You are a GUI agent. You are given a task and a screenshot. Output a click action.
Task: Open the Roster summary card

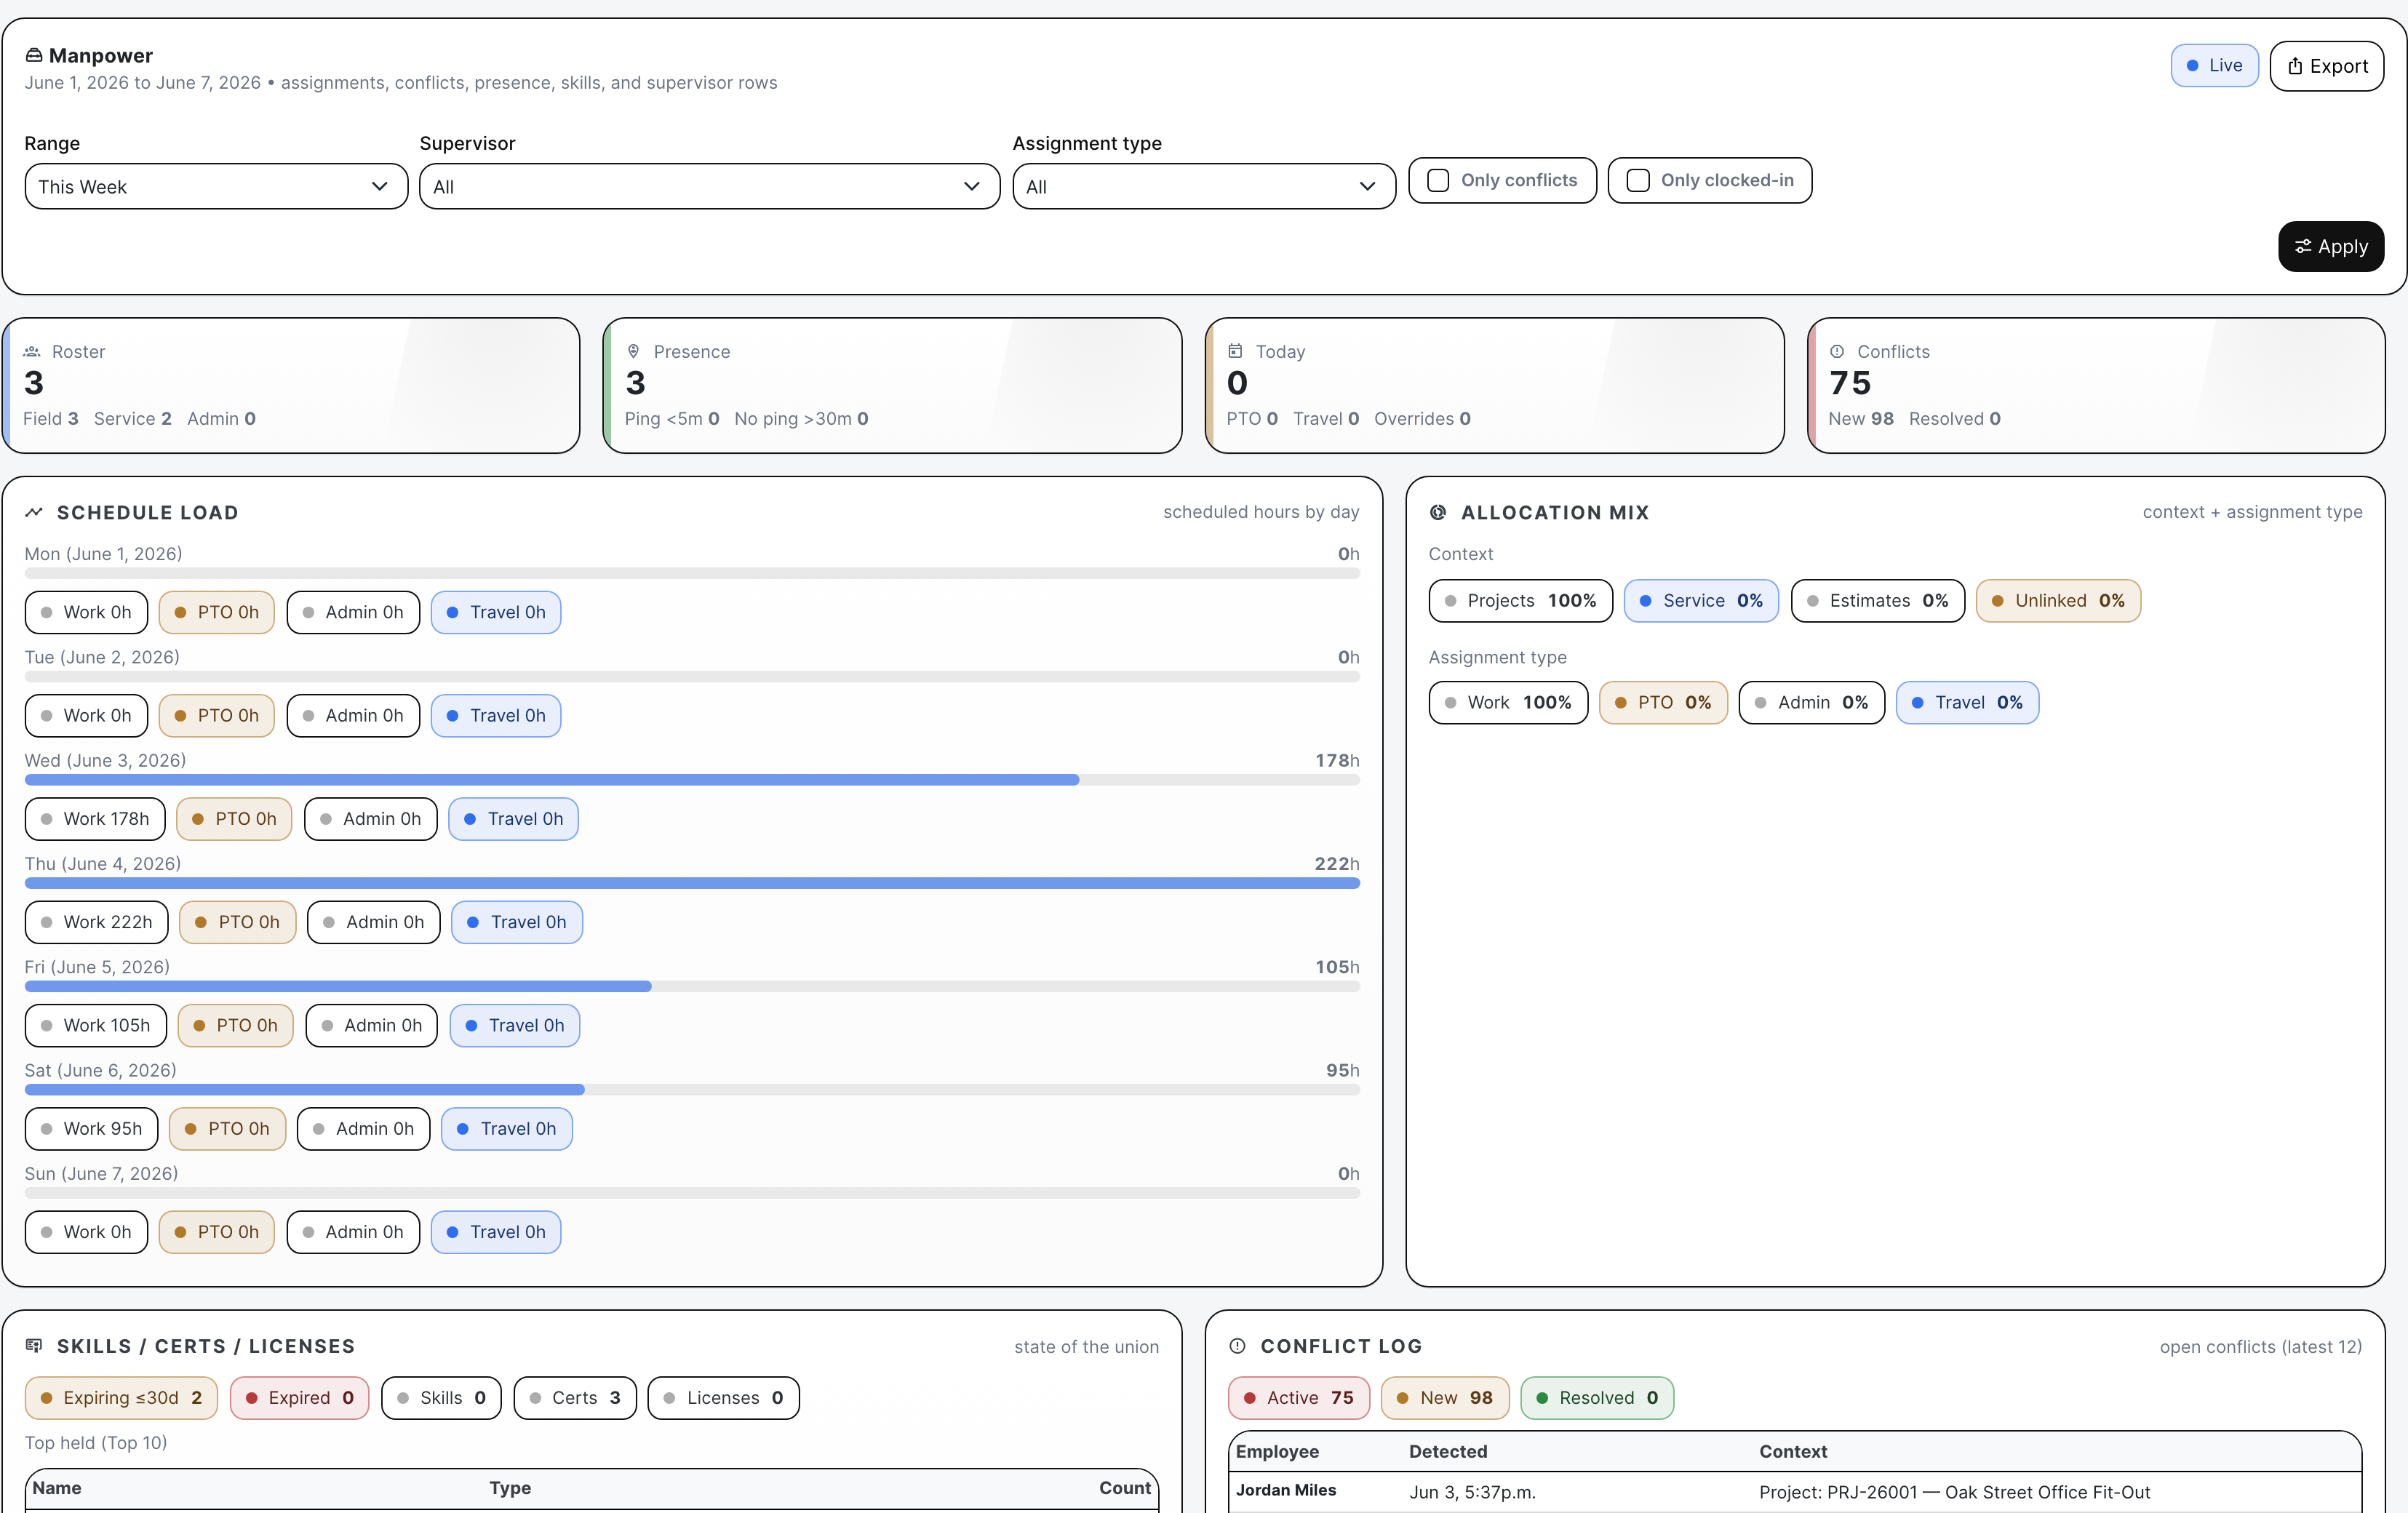point(292,386)
